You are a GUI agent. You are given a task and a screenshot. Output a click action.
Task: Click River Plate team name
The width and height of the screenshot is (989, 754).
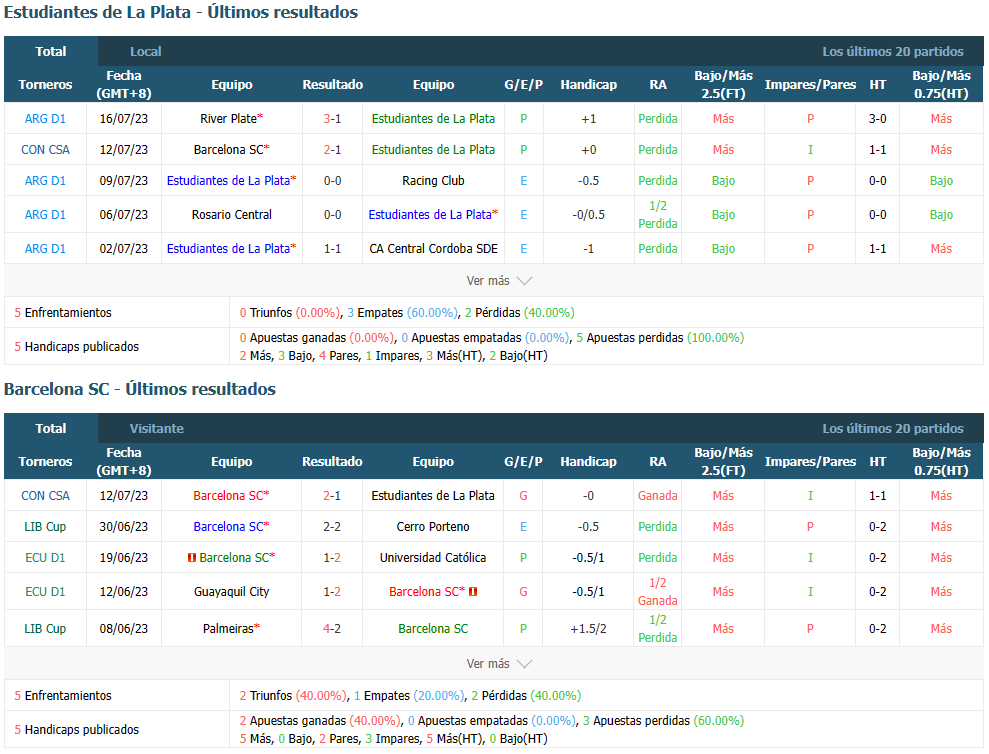pyautogui.click(x=228, y=119)
